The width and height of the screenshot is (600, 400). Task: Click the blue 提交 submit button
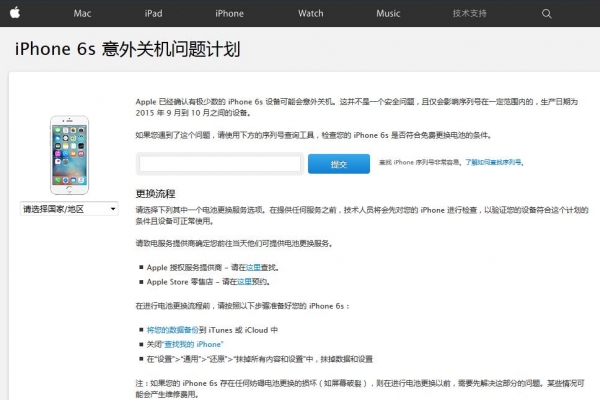[x=339, y=164]
